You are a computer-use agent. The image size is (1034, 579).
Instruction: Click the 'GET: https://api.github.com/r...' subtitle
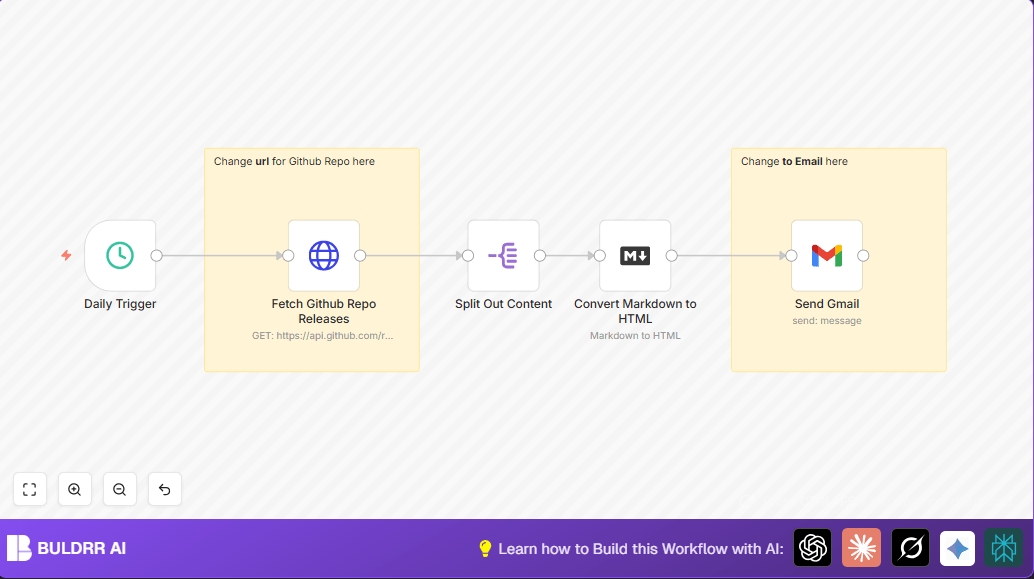click(x=322, y=336)
